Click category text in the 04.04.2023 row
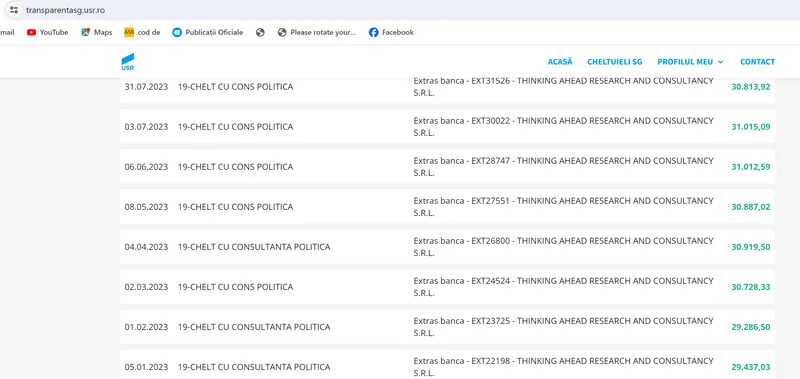 pyautogui.click(x=254, y=247)
